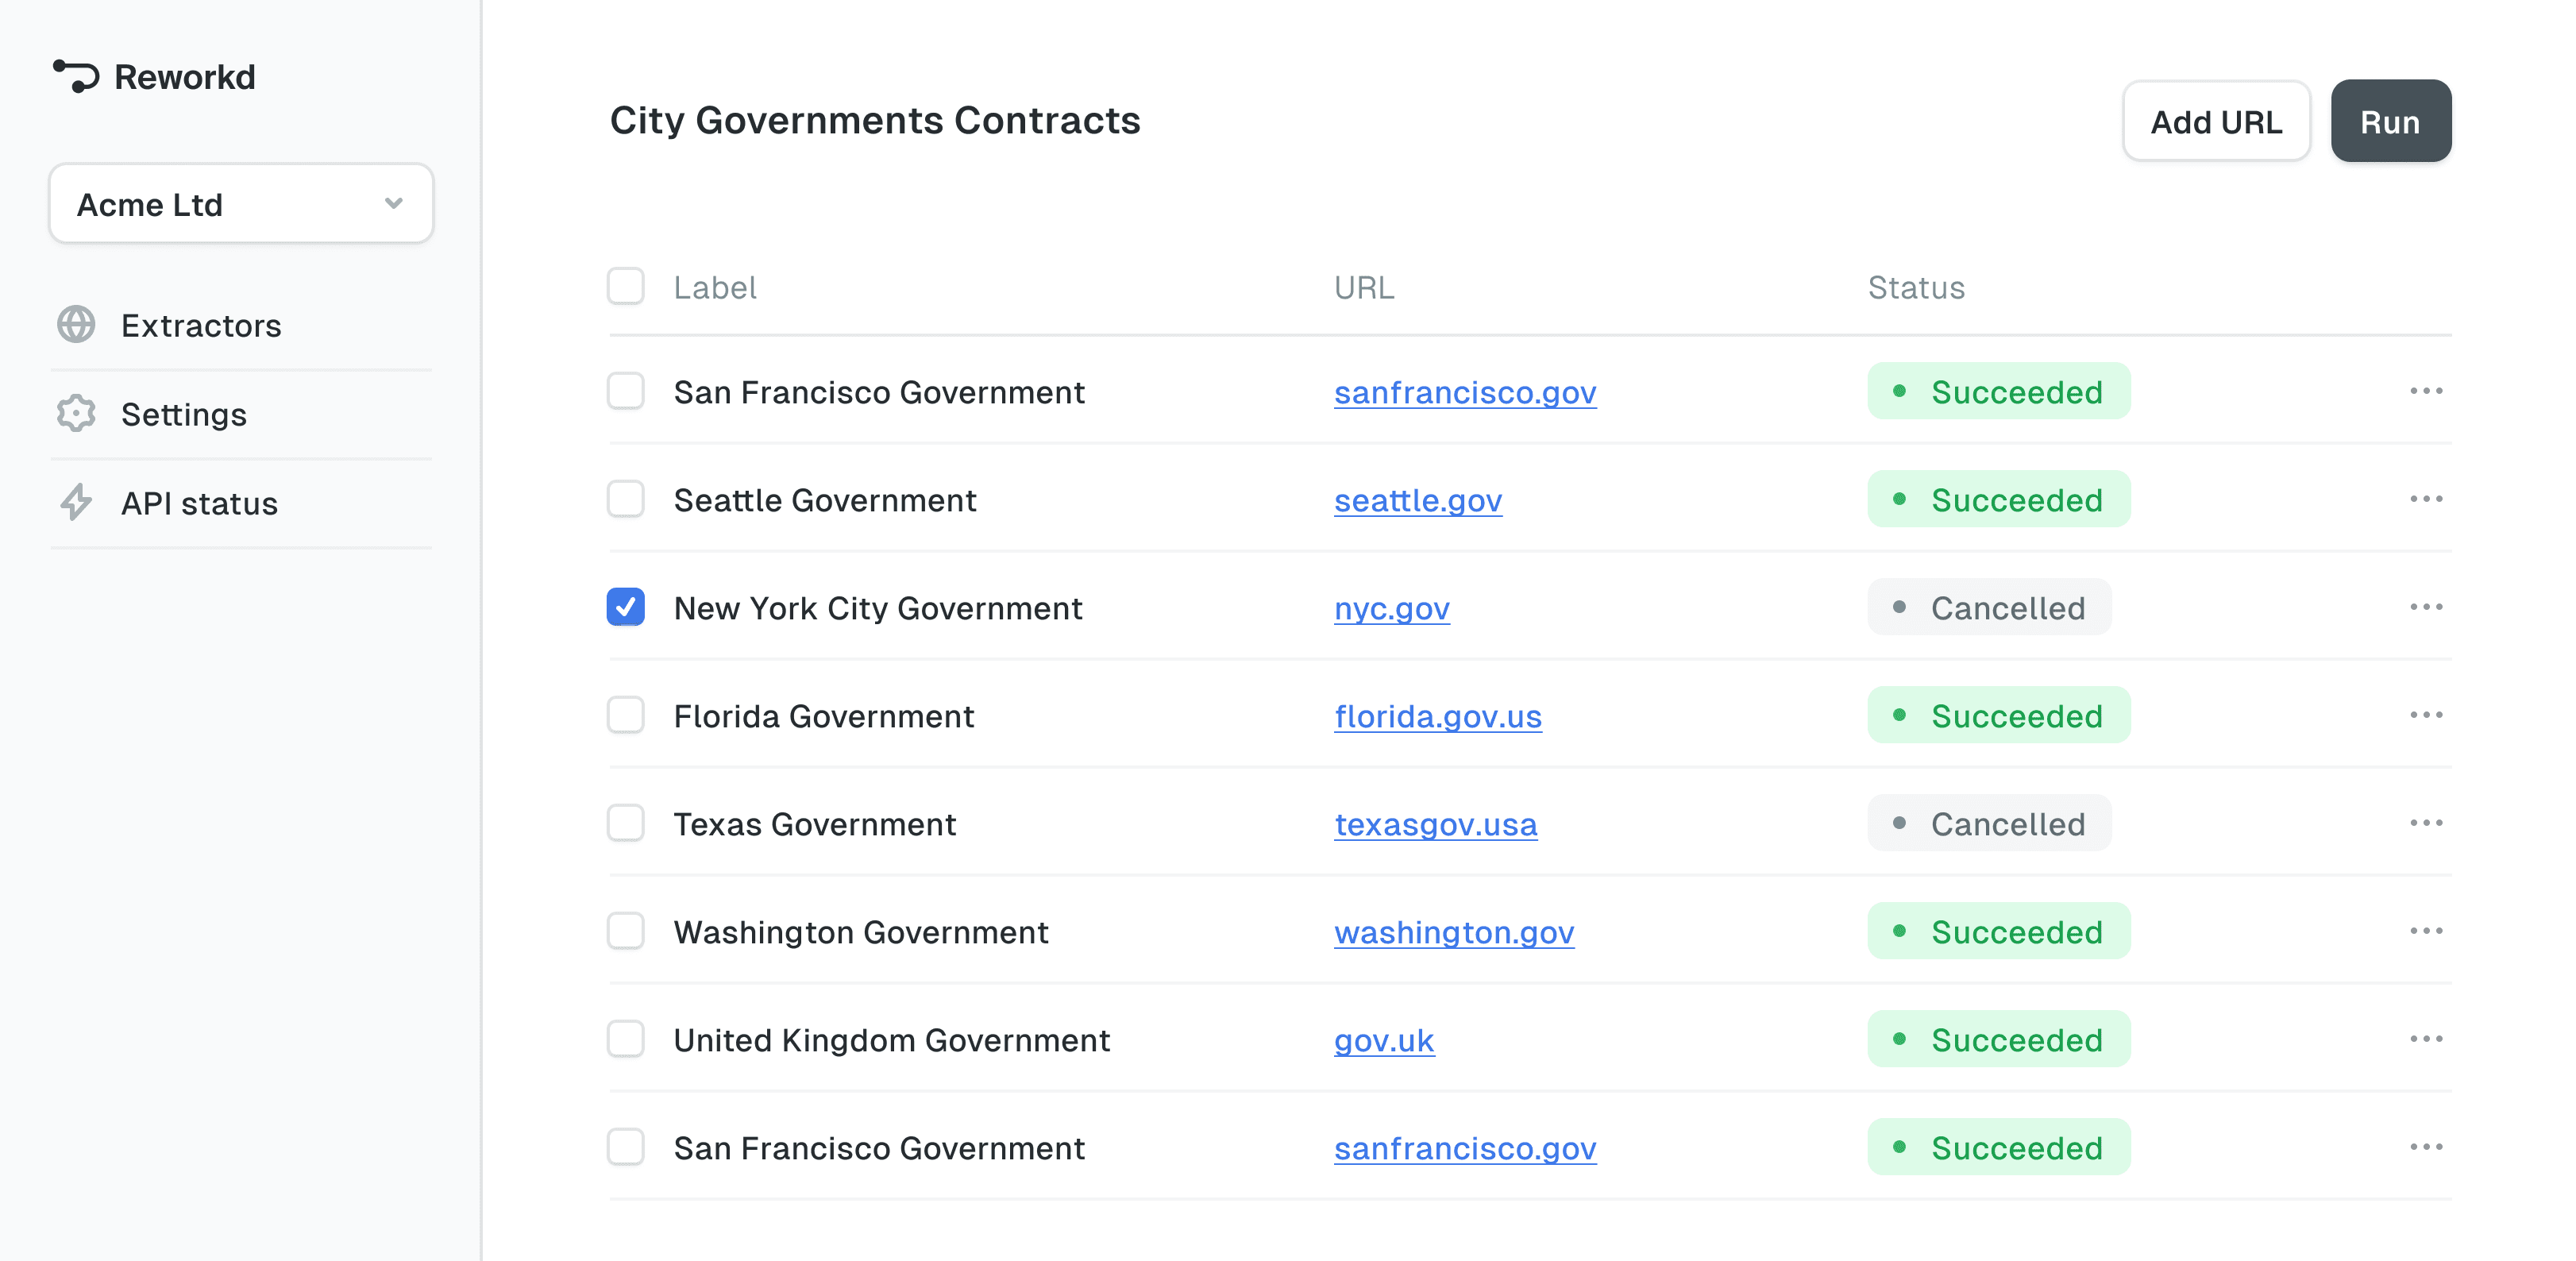This screenshot has width=2576, height=1261.
Task: Open more options for Texas Government row
Action: [x=2425, y=823]
